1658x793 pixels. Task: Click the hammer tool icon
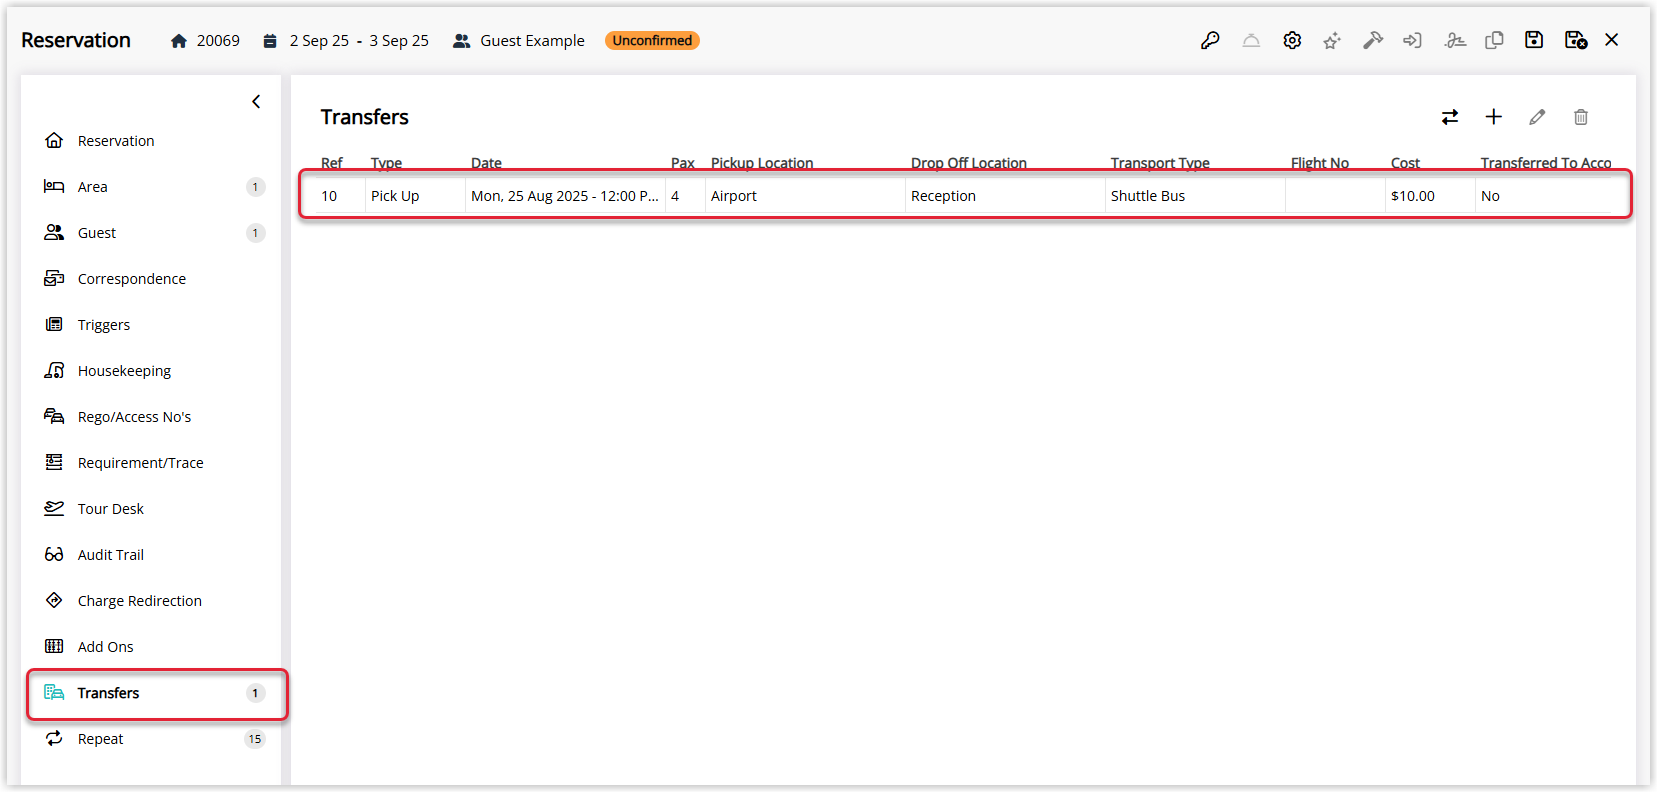[1373, 40]
